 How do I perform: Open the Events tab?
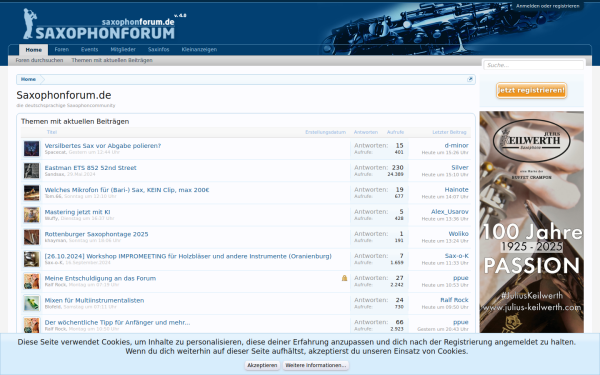pyautogui.click(x=90, y=49)
